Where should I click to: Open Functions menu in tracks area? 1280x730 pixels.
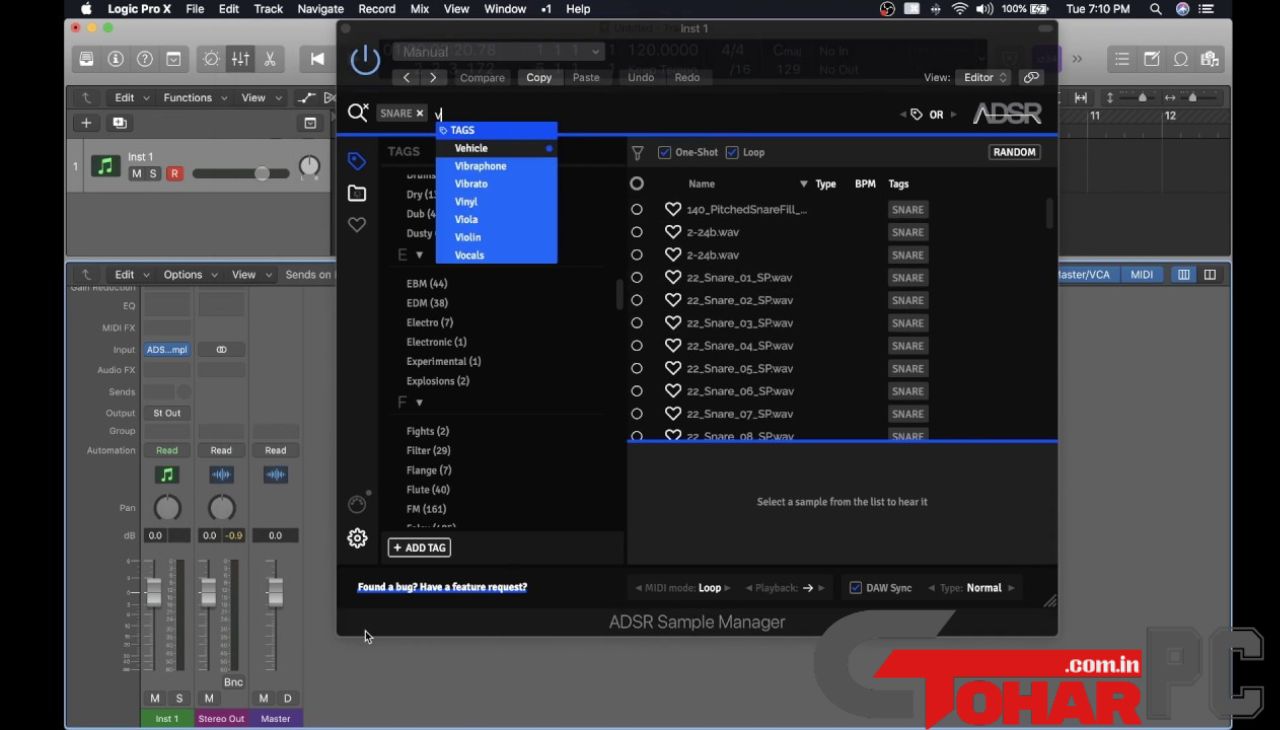(x=195, y=98)
